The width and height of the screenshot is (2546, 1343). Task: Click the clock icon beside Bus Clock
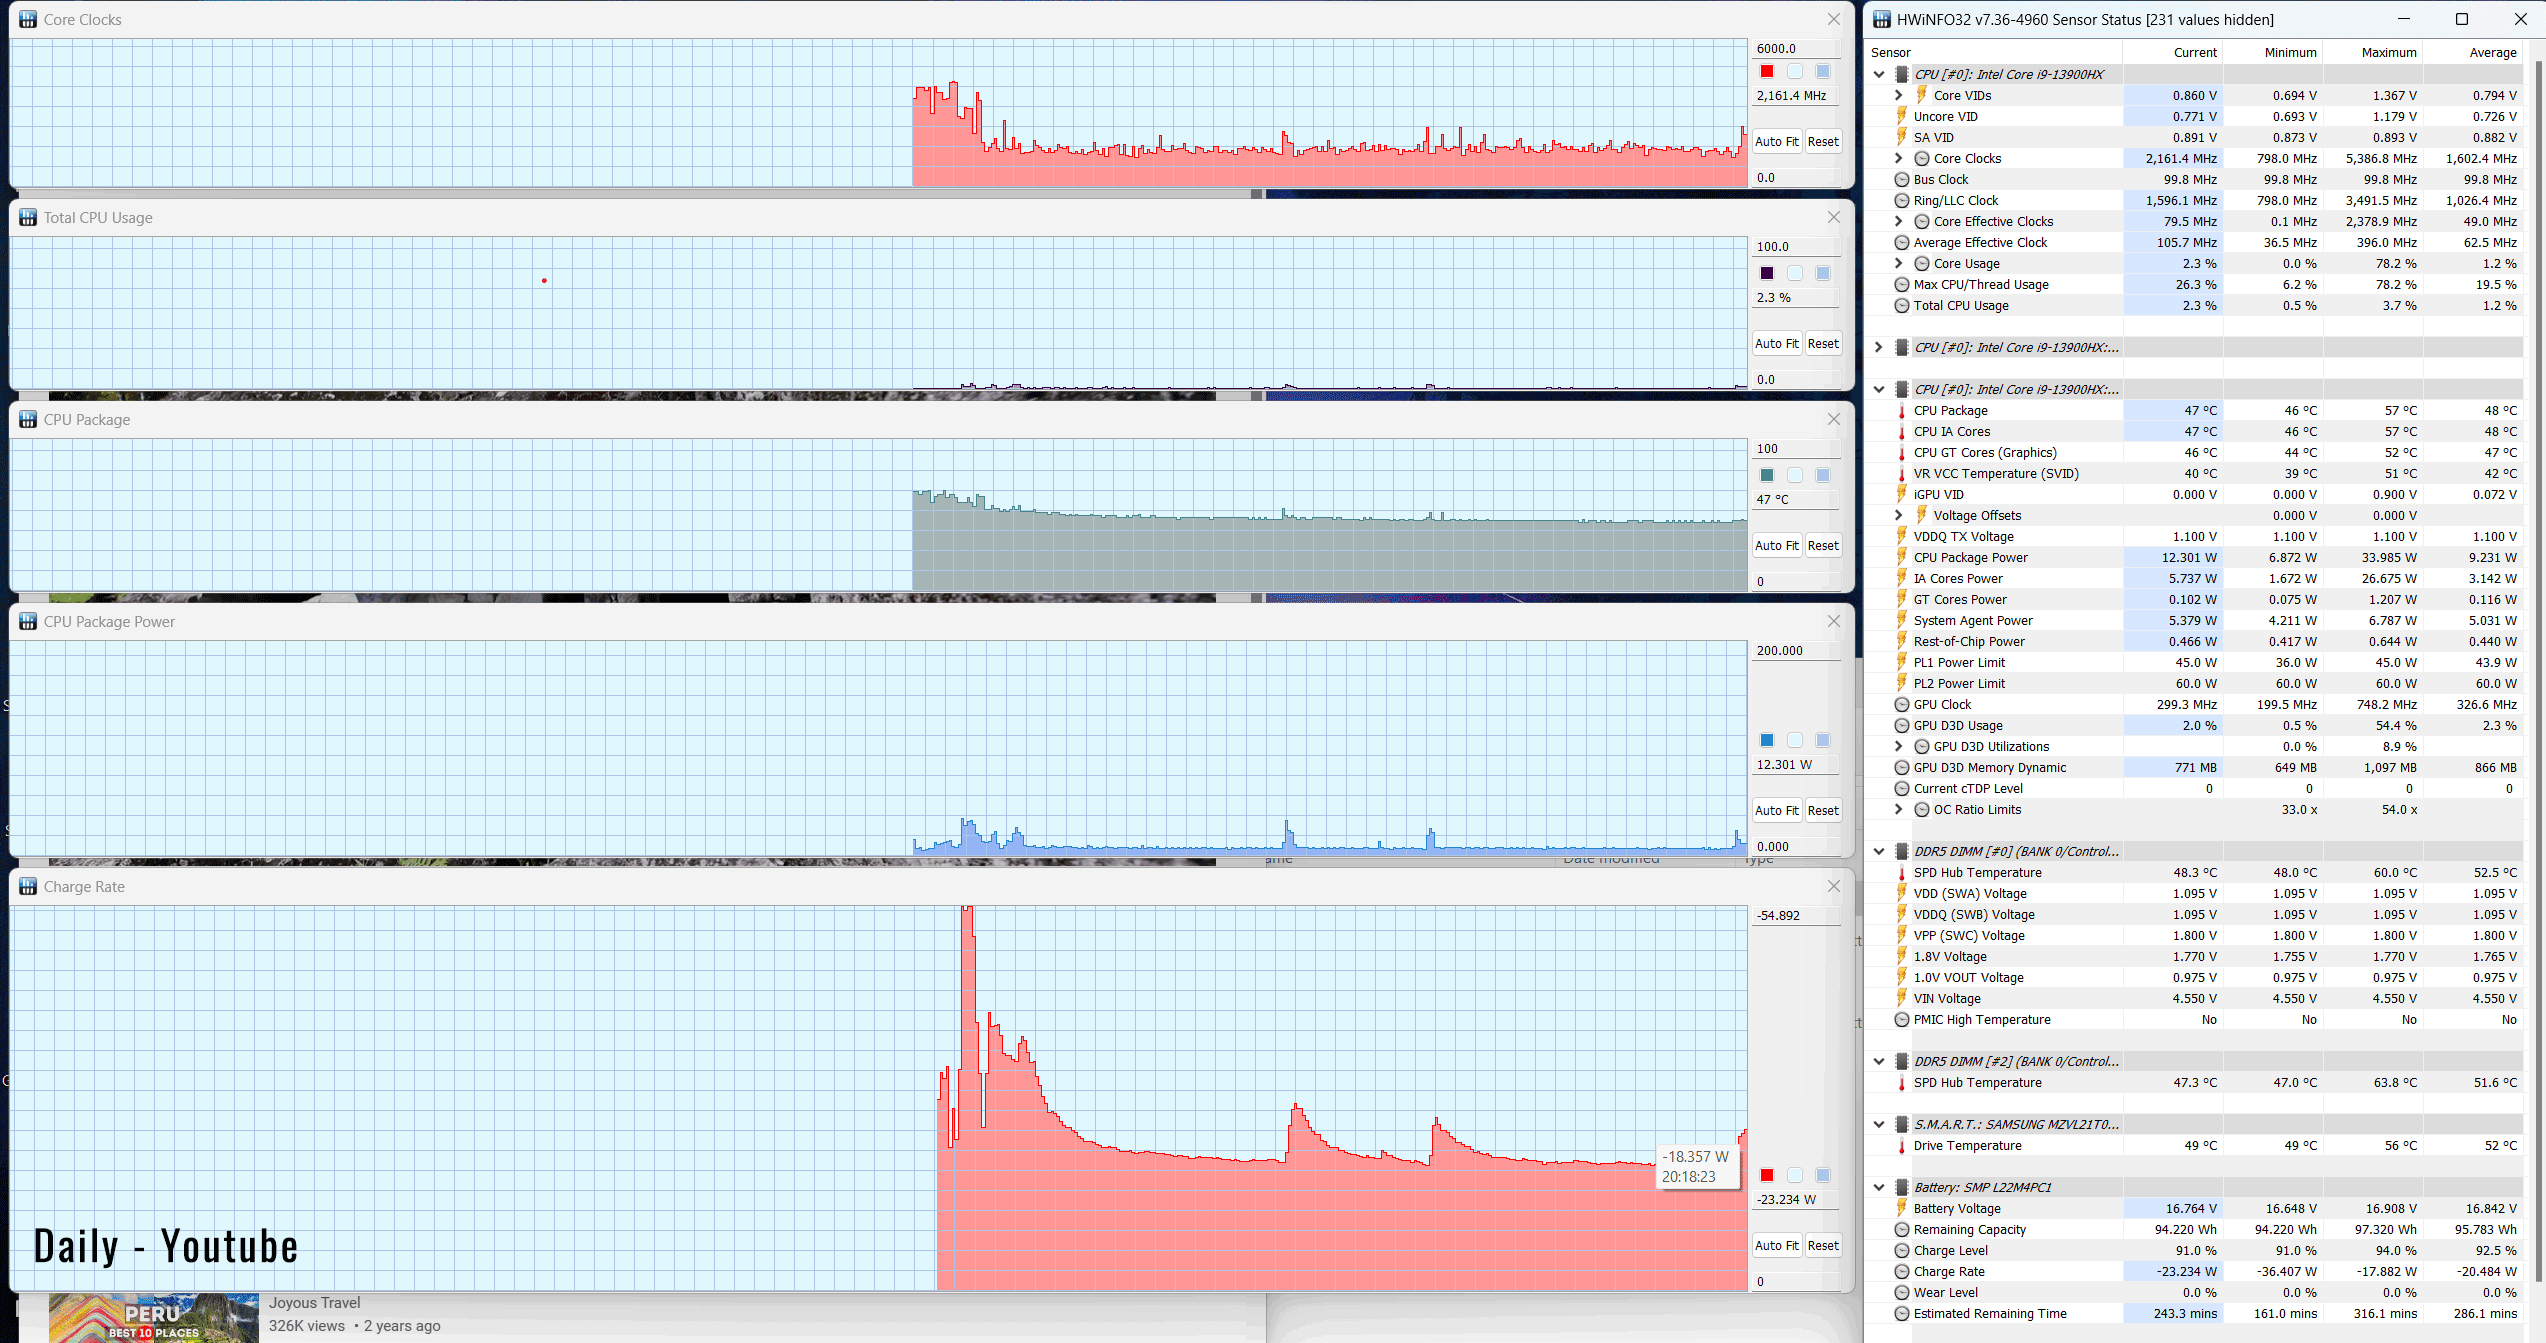tap(1902, 179)
